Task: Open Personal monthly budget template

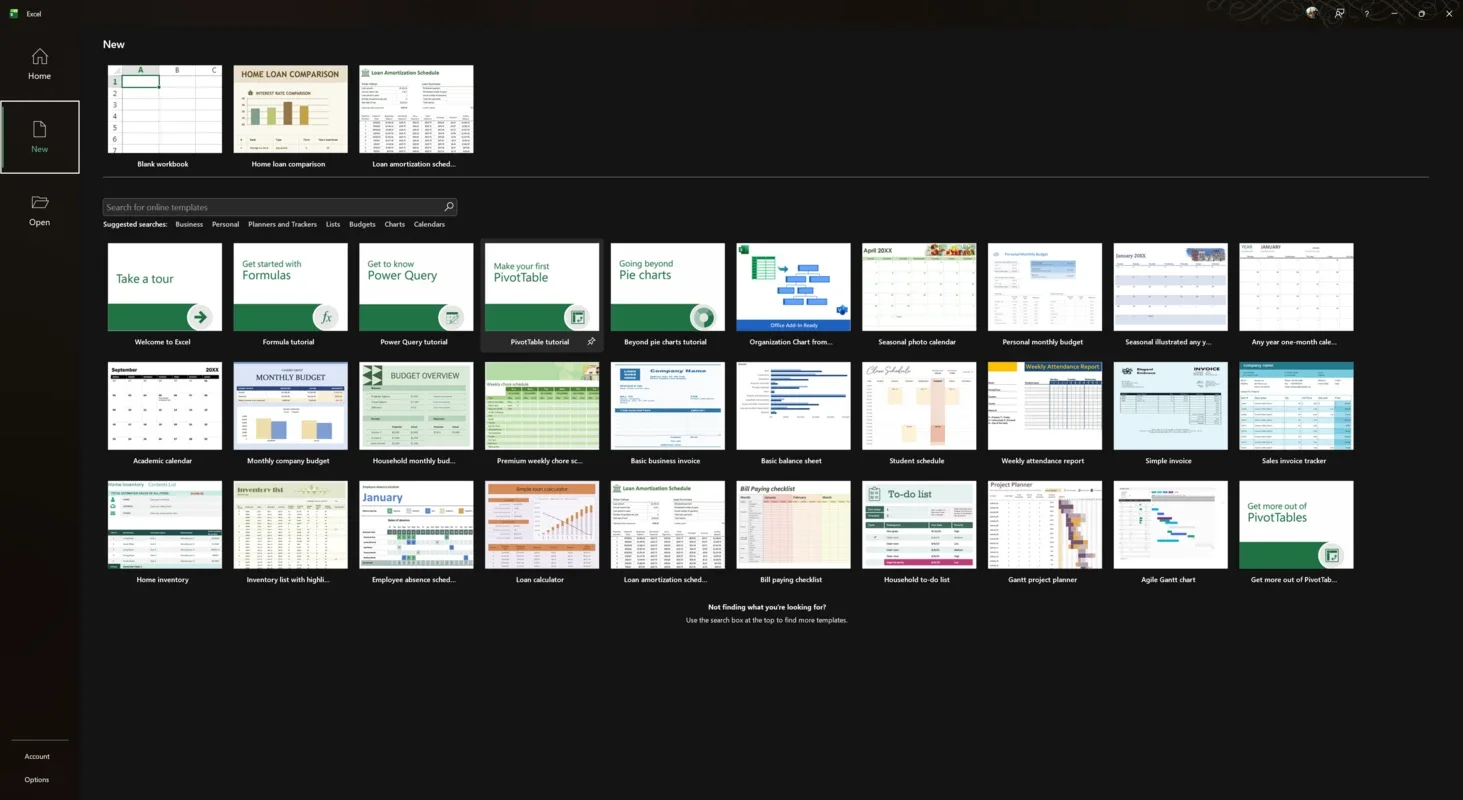Action: click(1045, 296)
